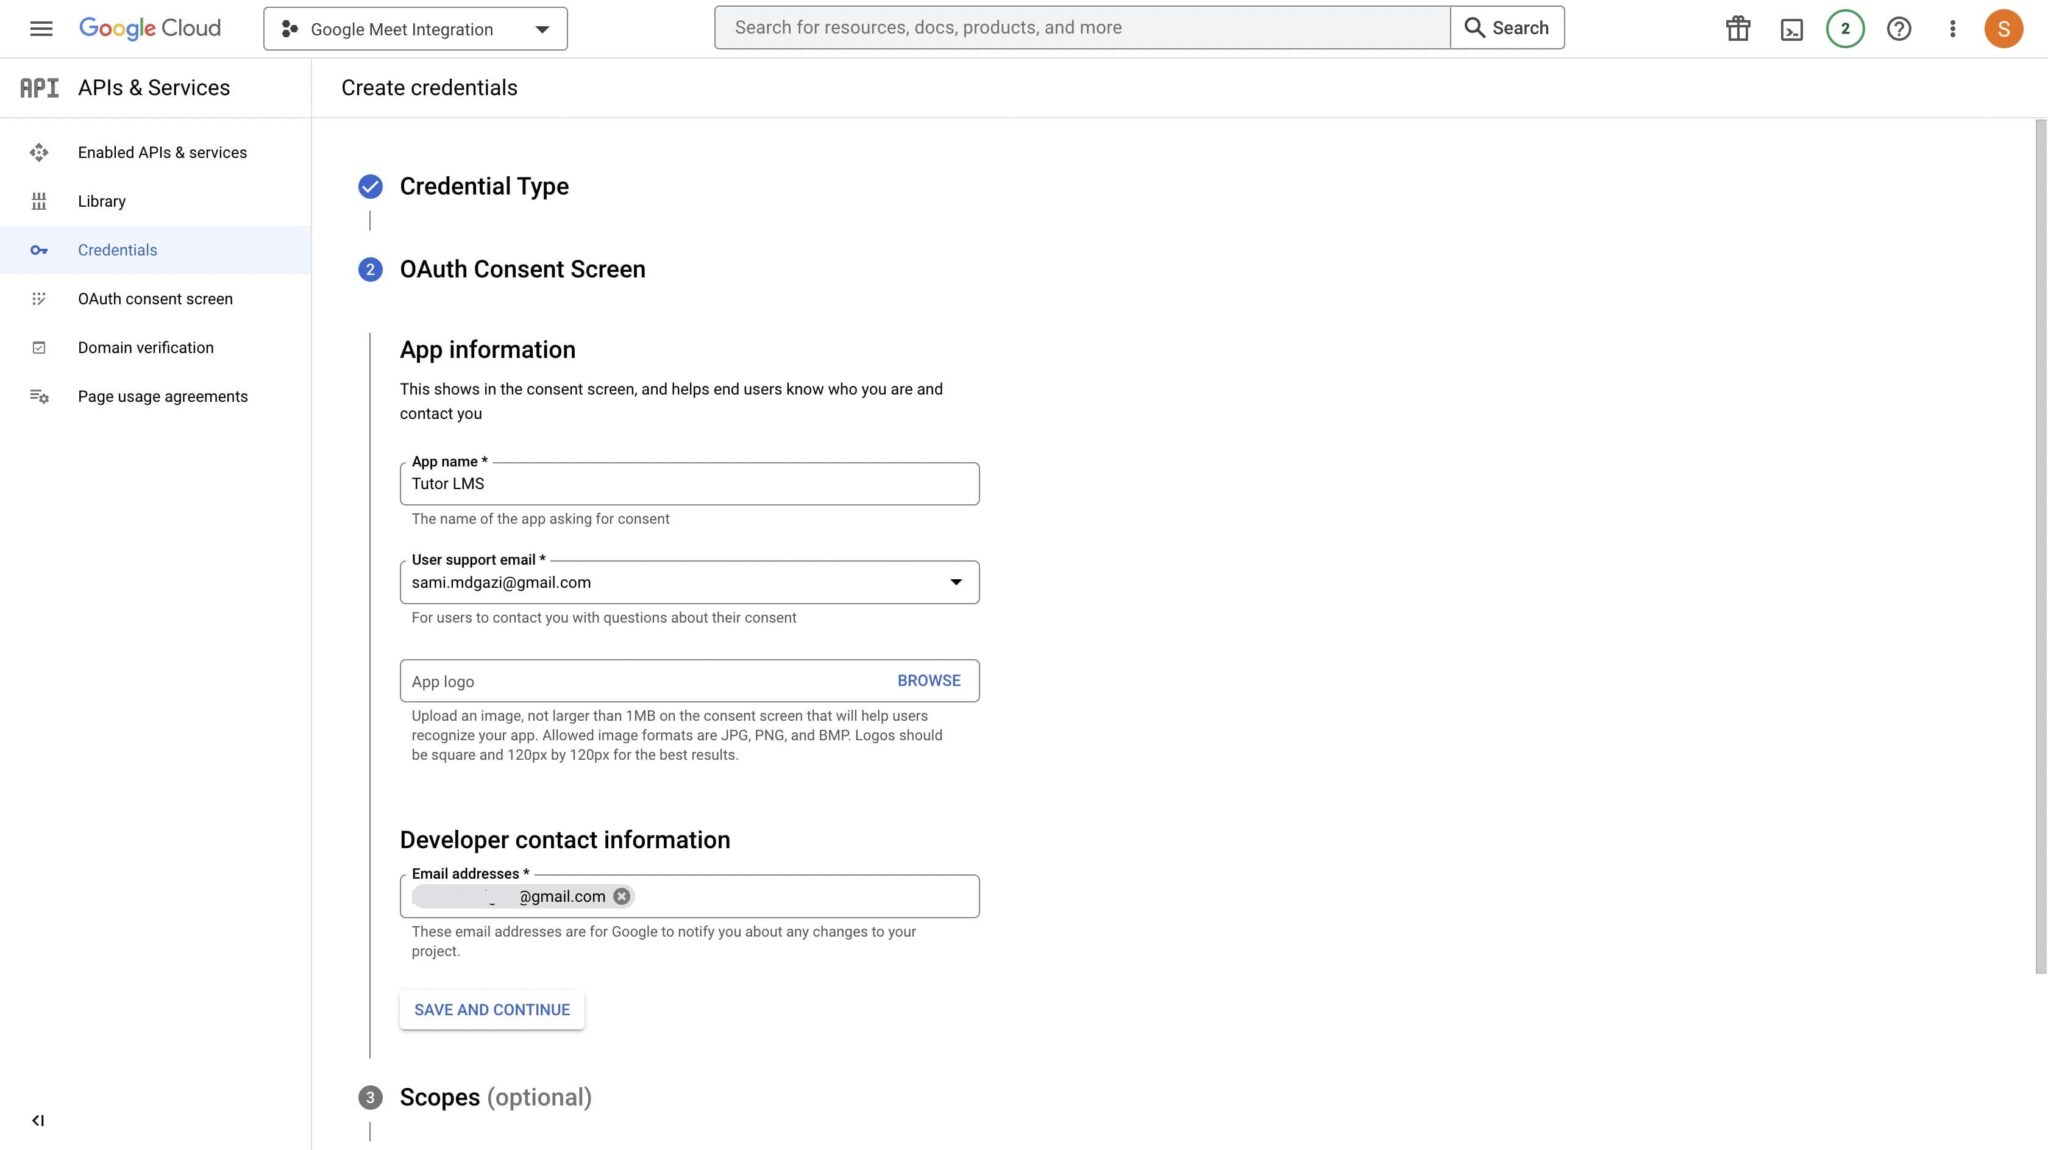
Task: Open the User support email dropdown
Action: coord(956,581)
